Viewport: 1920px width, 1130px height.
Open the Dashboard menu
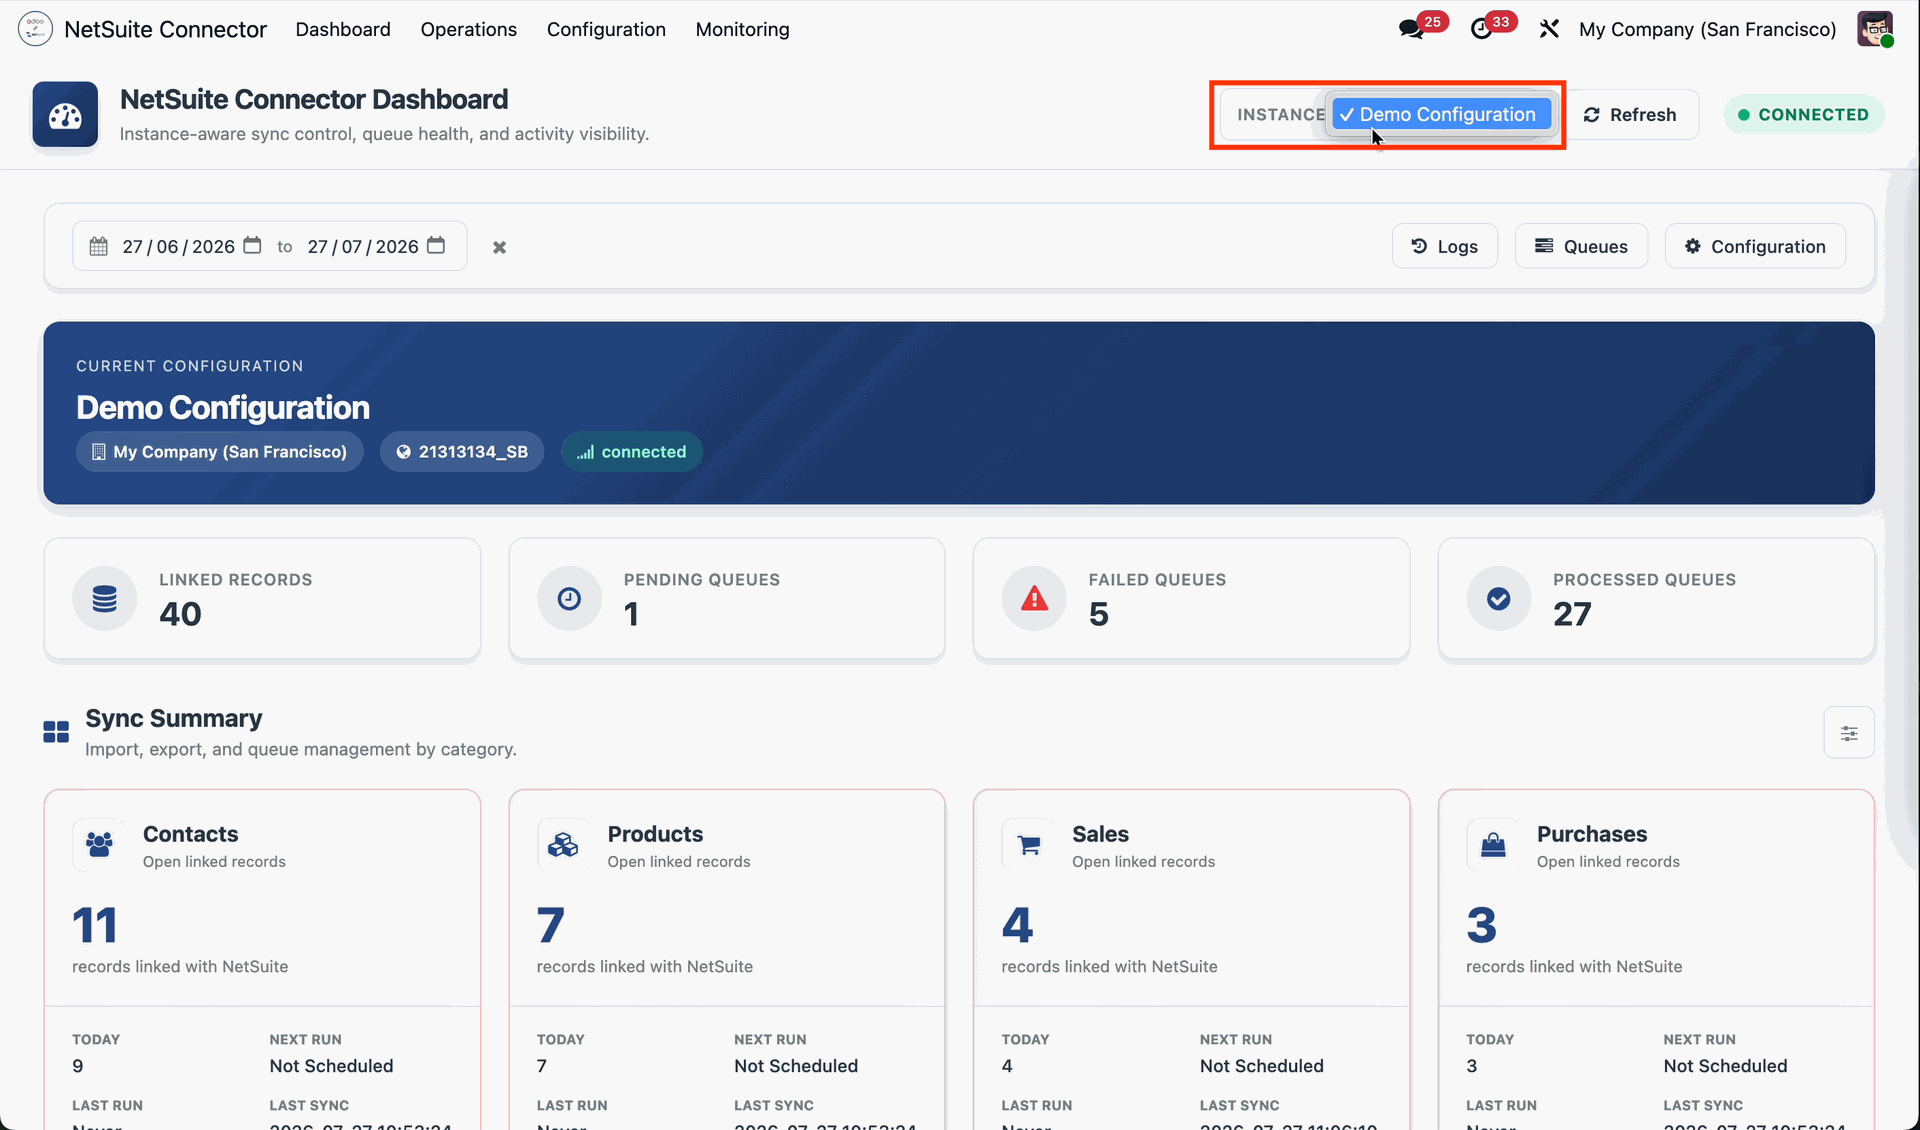click(x=343, y=29)
